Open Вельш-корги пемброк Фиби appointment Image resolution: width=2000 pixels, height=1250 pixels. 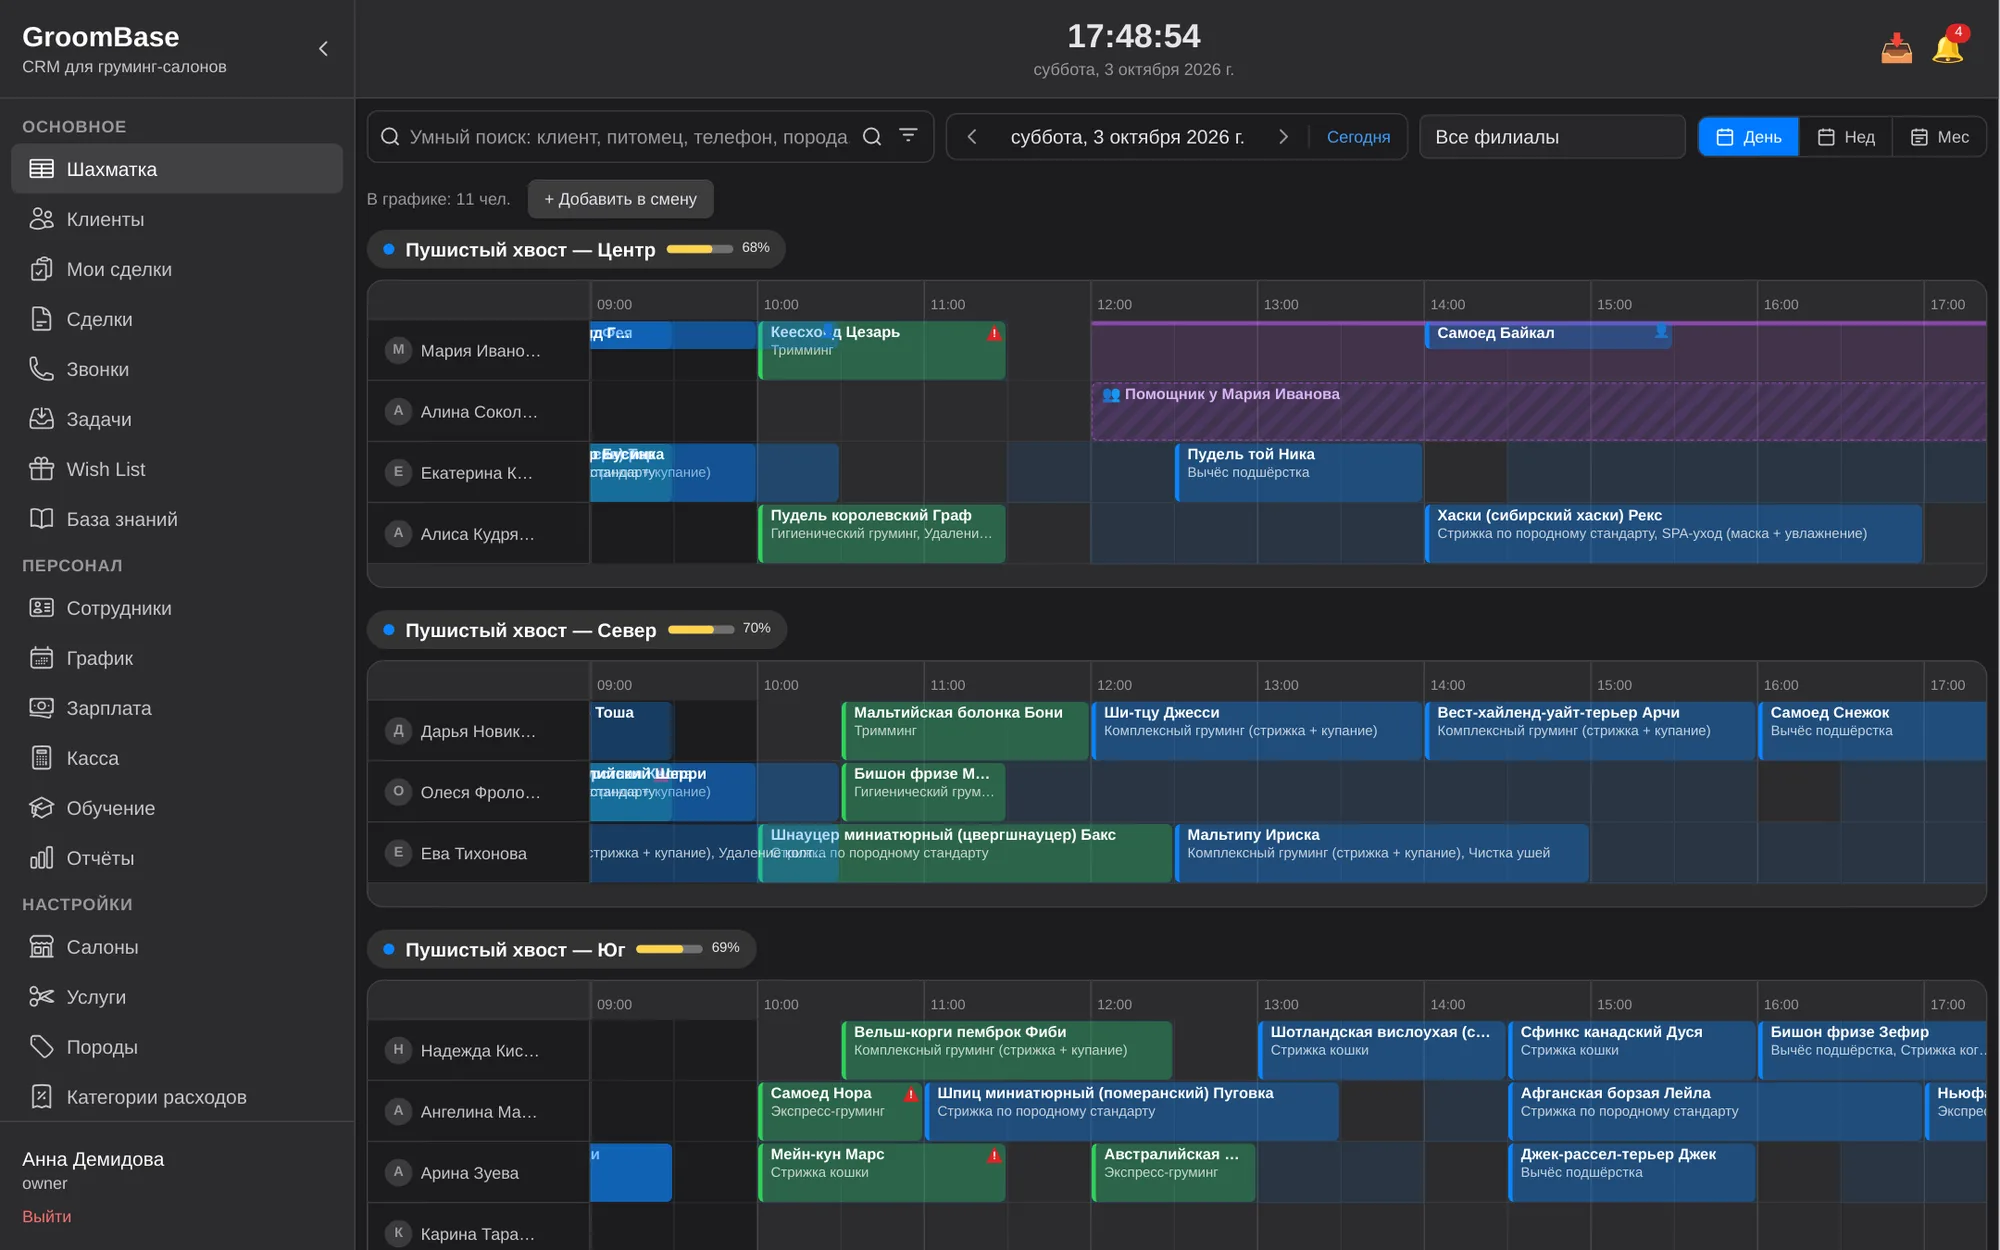tap(1007, 1050)
